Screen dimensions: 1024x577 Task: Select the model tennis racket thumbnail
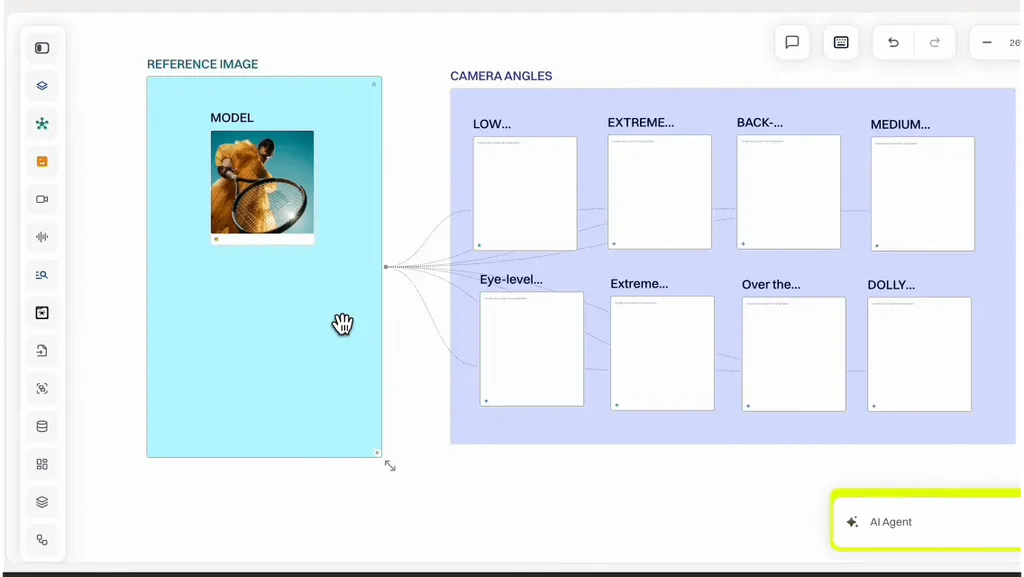tap(262, 182)
